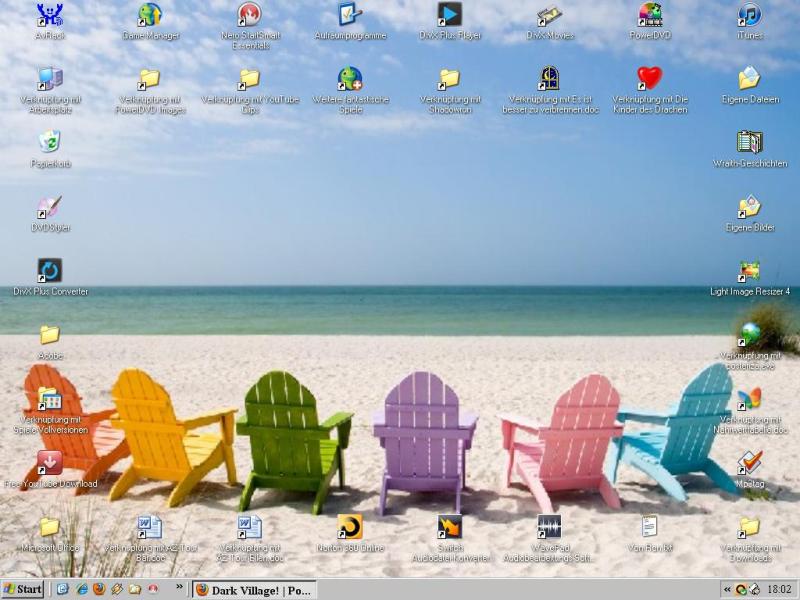Click the Start button
The height and width of the screenshot is (600, 800).
pos(23,589)
